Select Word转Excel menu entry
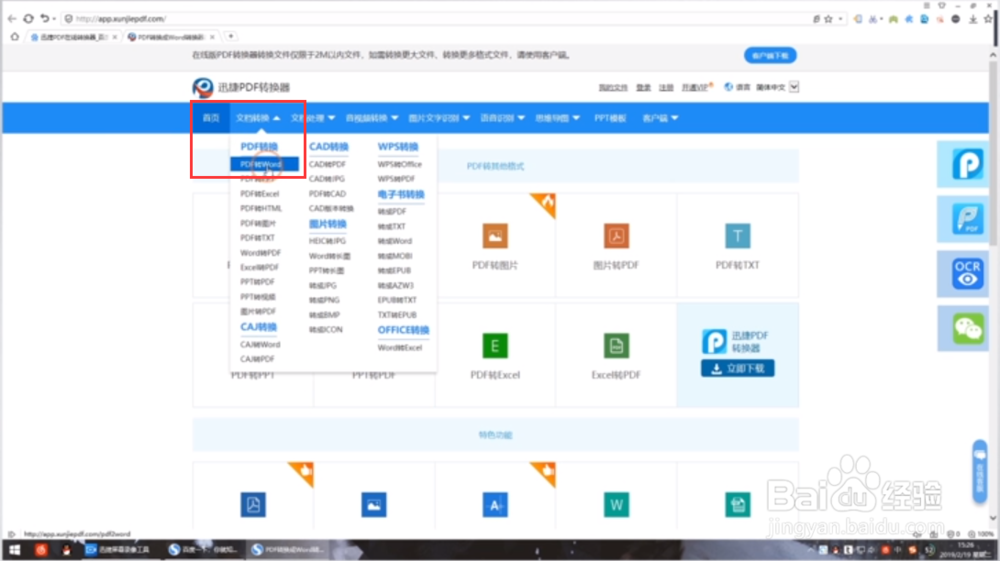Image resolution: width=1000 pixels, height=561 pixels. pyautogui.click(x=399, y=347)
